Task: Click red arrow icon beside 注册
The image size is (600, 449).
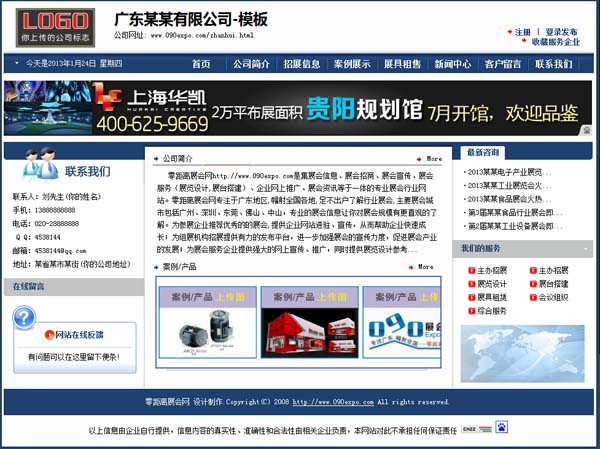Action: tap(510, 32)
